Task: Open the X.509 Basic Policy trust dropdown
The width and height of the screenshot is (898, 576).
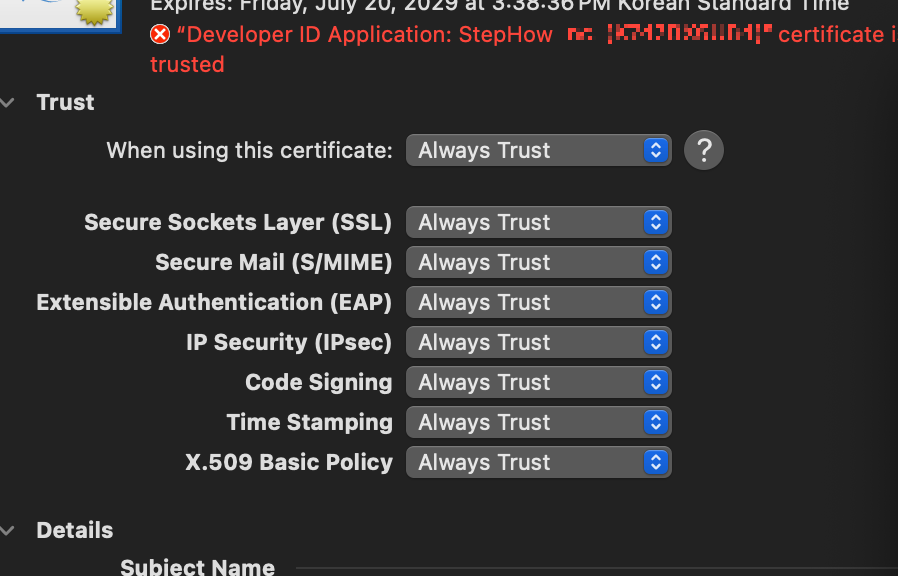Action: click(538, 463)
